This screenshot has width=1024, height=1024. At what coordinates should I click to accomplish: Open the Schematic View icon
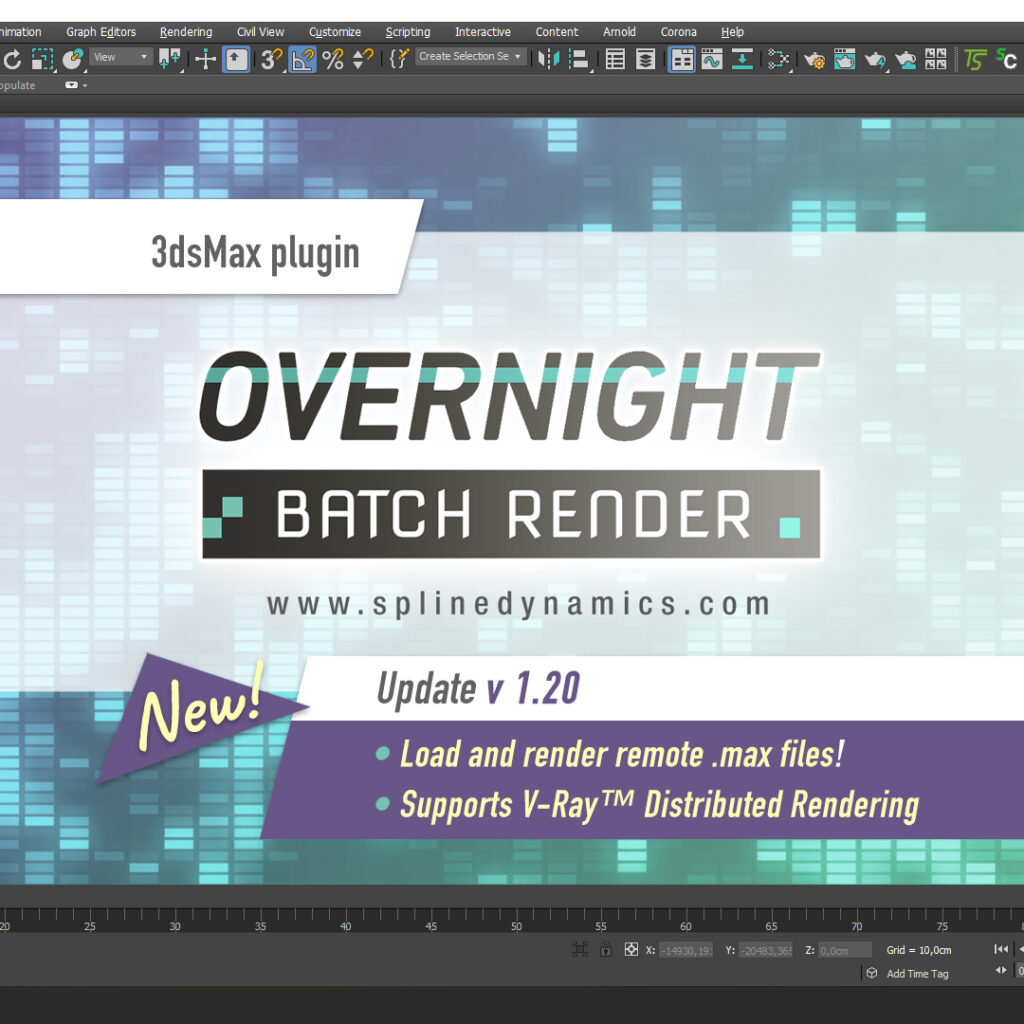[778, 59]
